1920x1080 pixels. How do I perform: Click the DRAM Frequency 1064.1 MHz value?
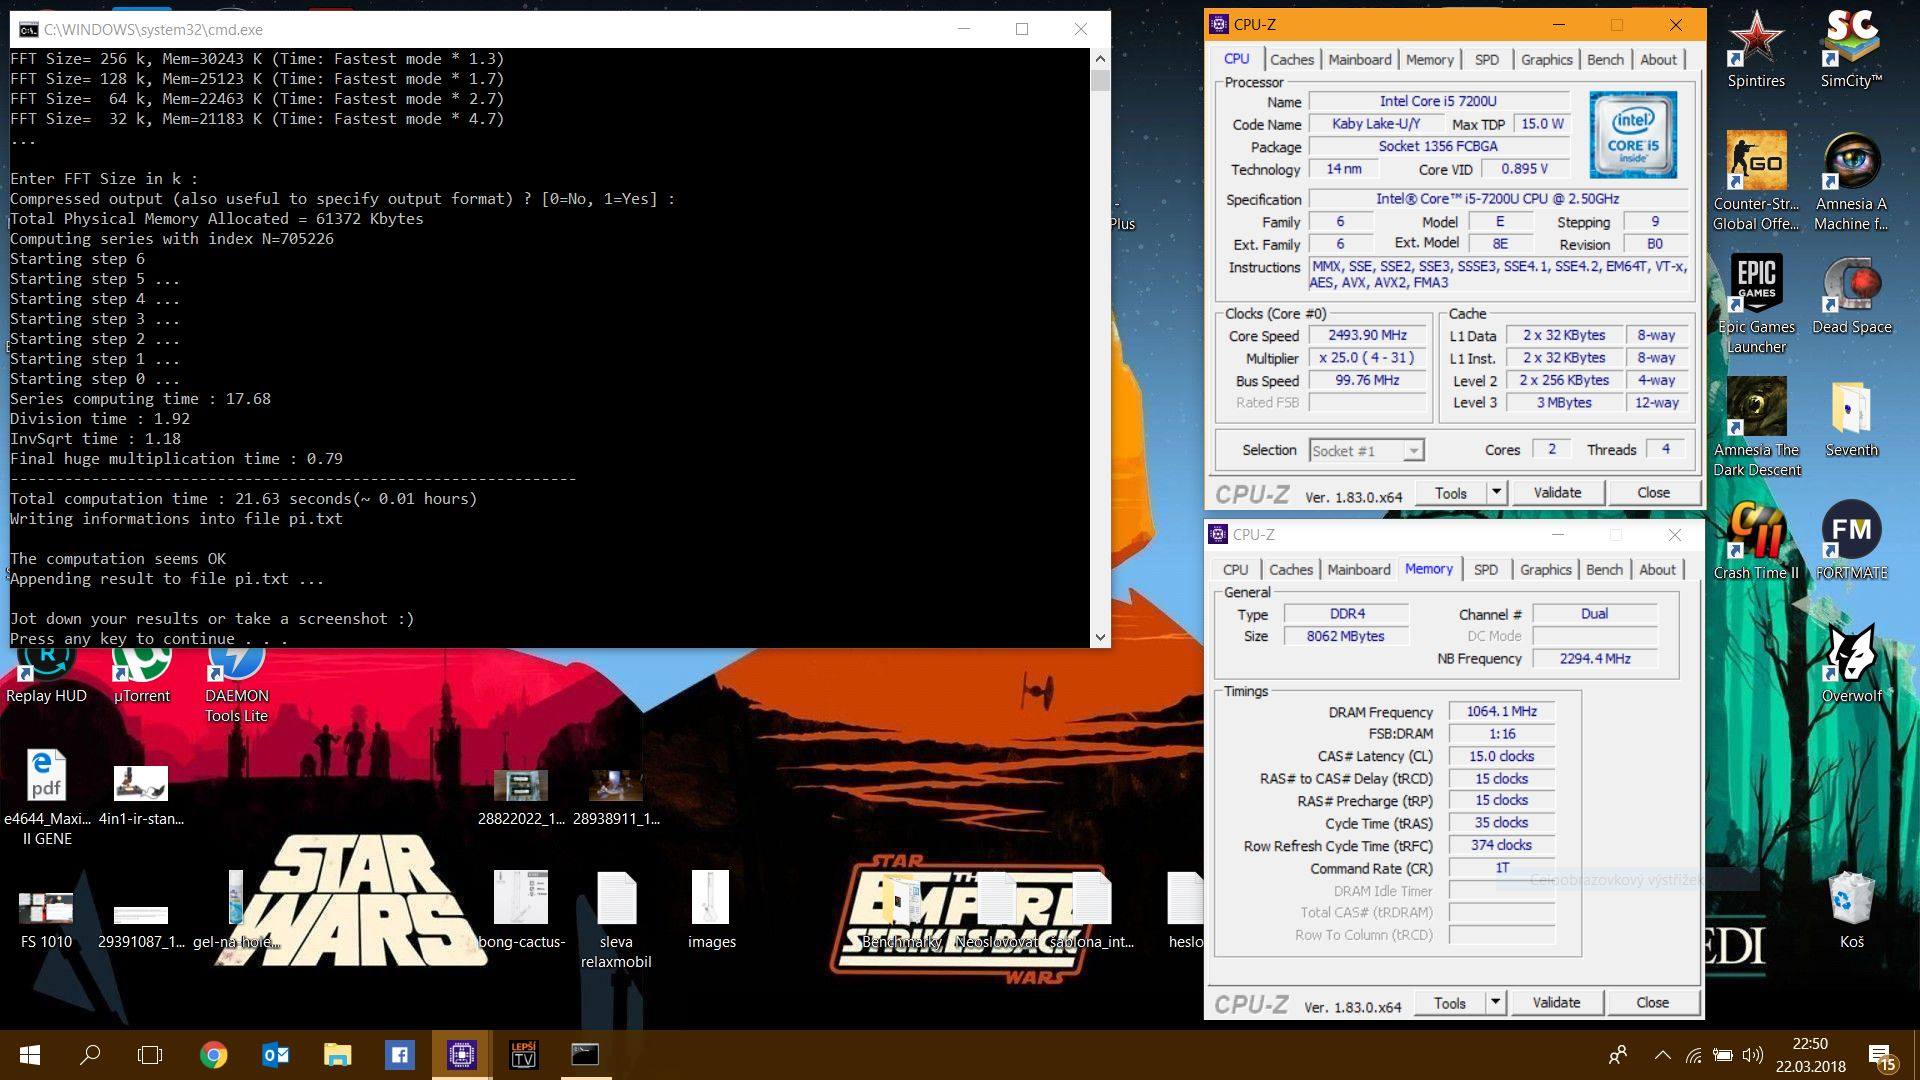(1501, 711)
